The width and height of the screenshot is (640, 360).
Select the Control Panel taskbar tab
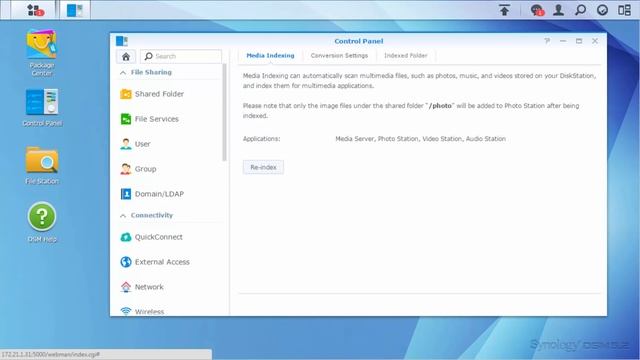point(74,10)
